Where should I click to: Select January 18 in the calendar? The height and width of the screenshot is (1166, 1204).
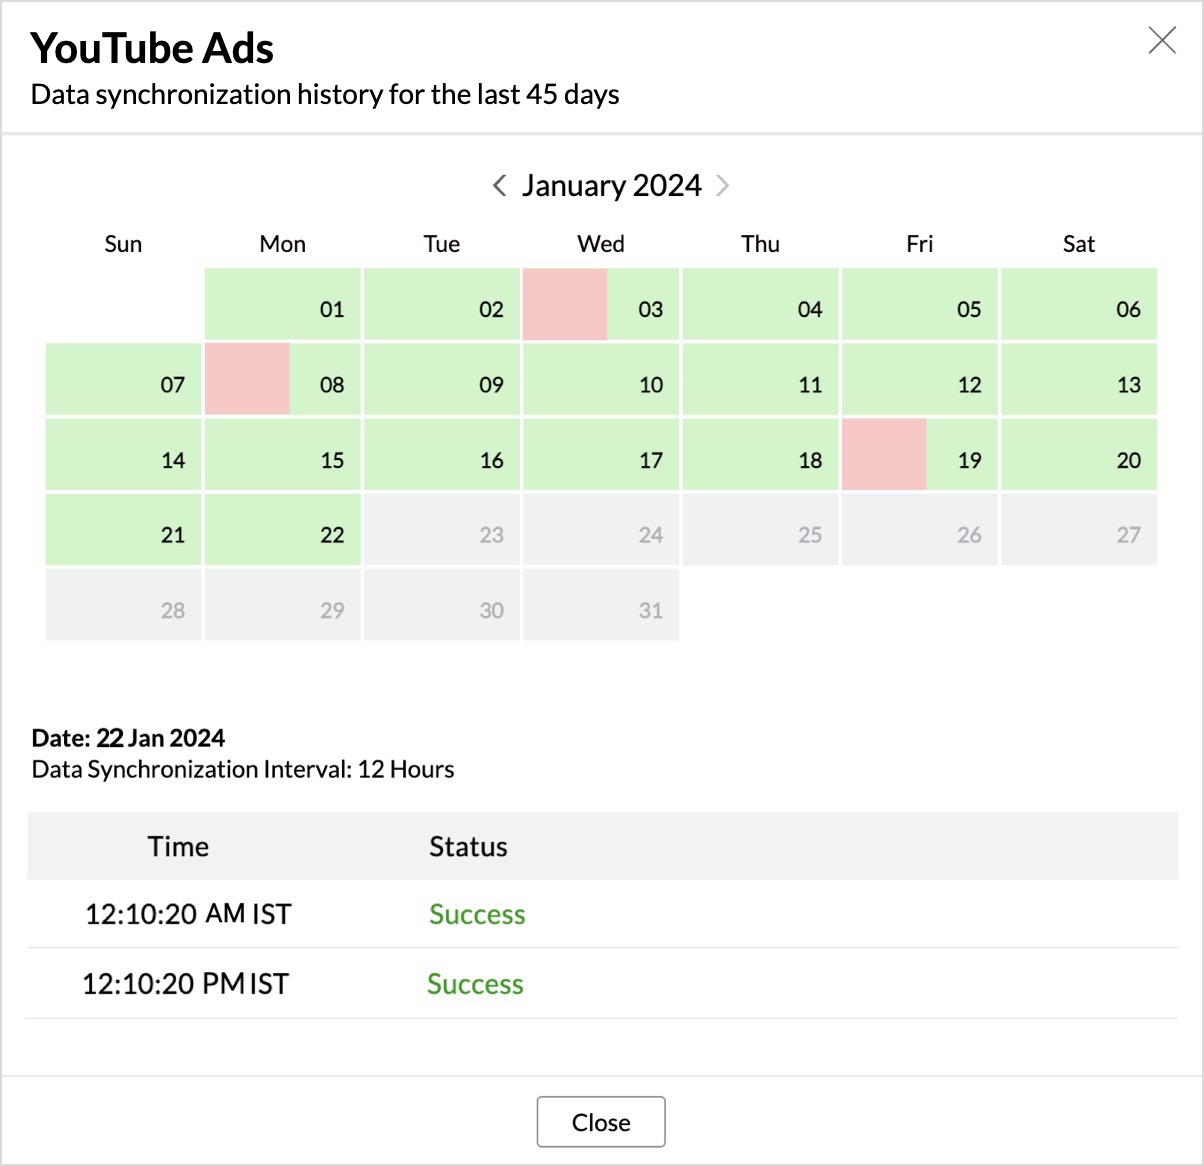(761, 455)
